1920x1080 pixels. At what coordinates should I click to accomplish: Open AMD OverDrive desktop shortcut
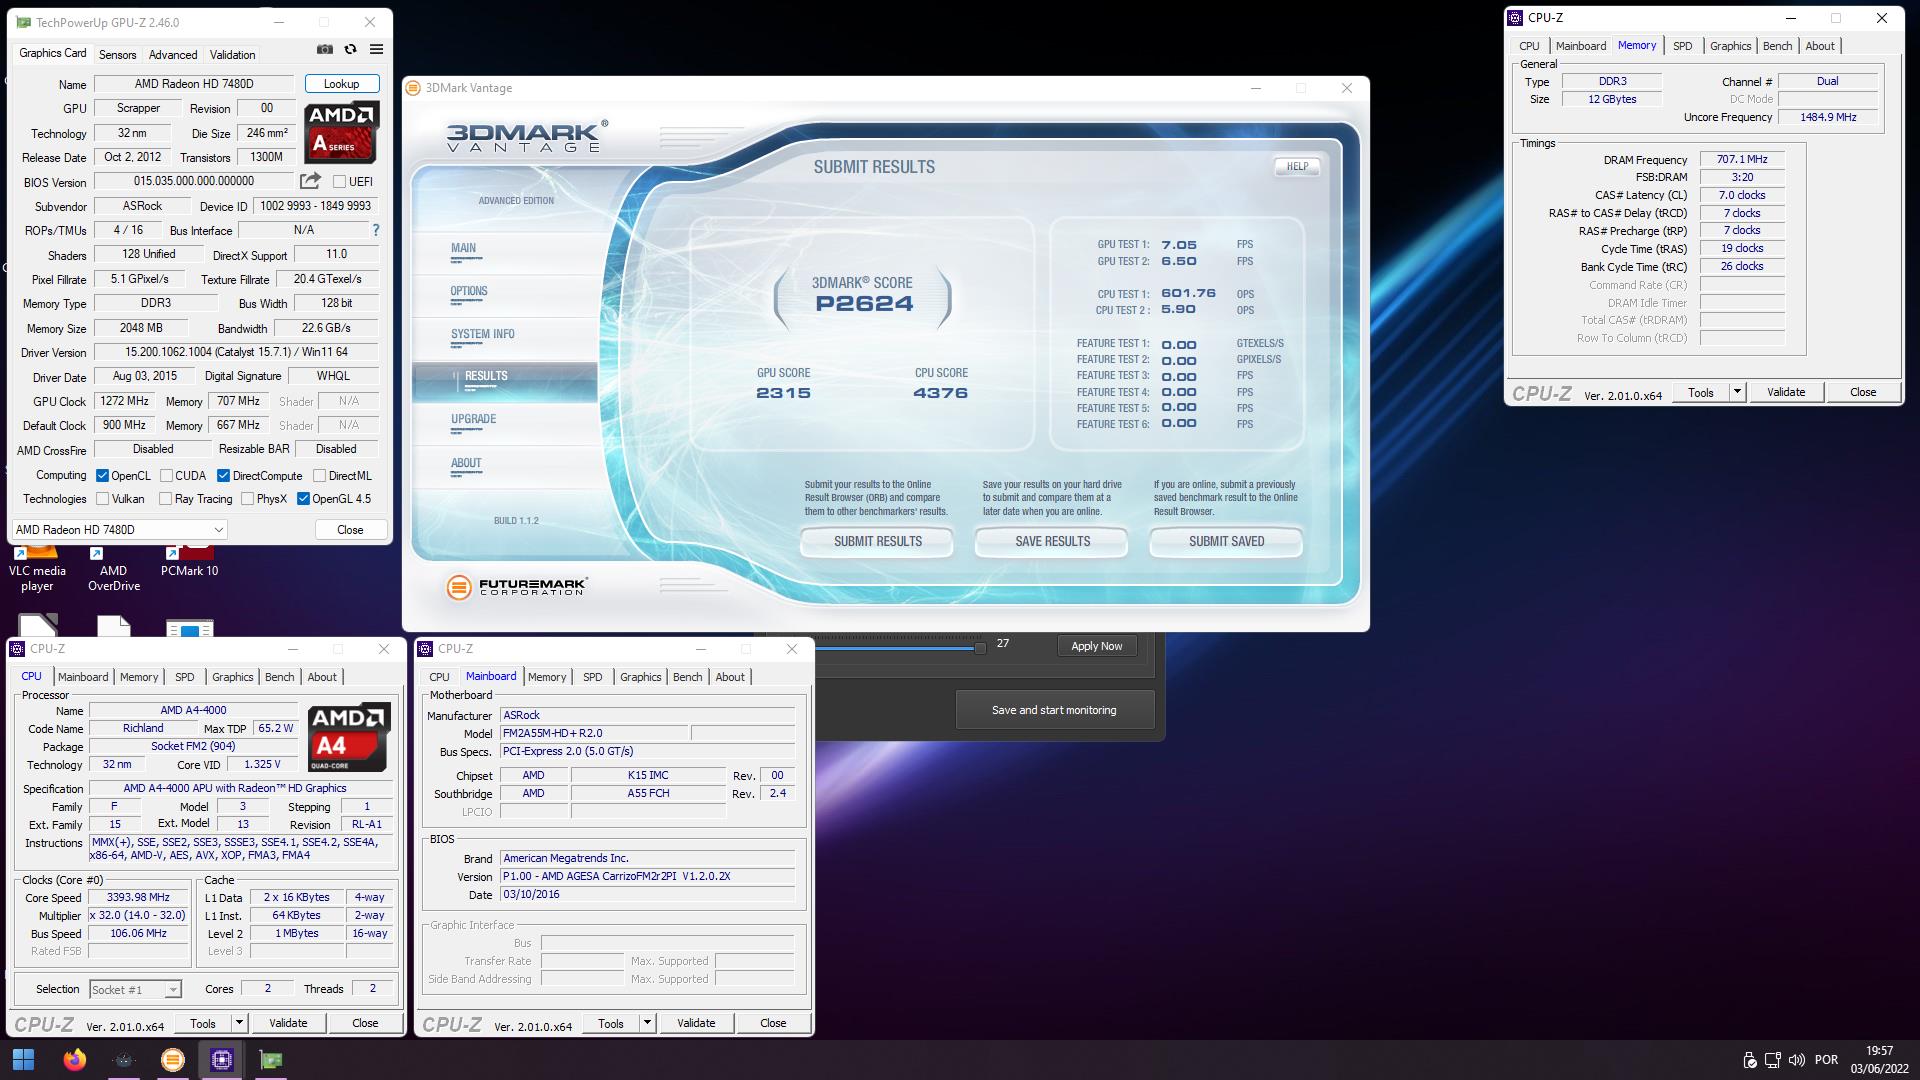[114, 568]
